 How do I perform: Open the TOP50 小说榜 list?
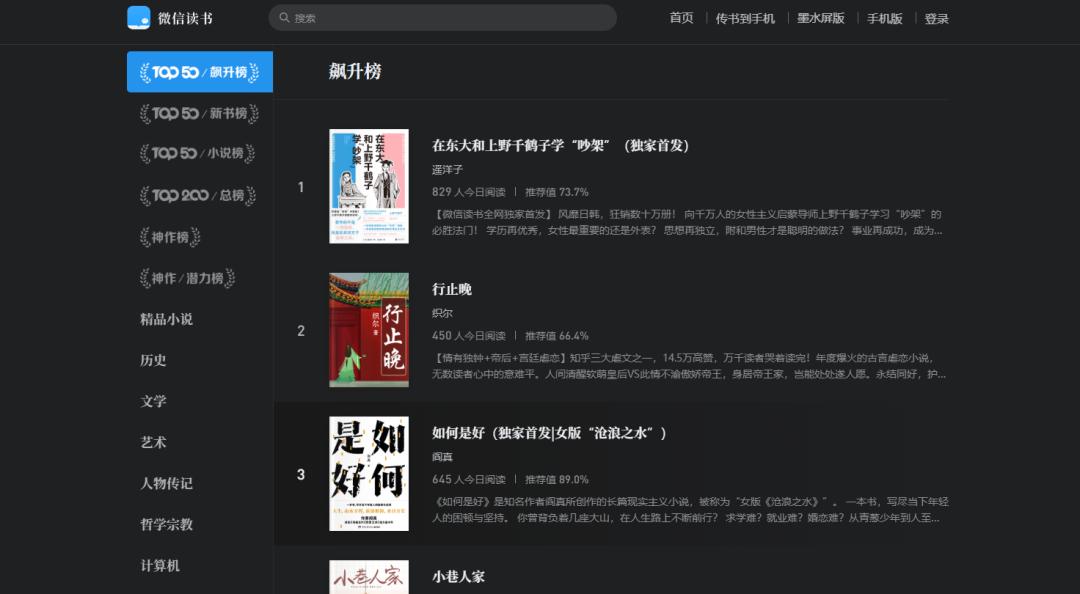tap(199, 154)
